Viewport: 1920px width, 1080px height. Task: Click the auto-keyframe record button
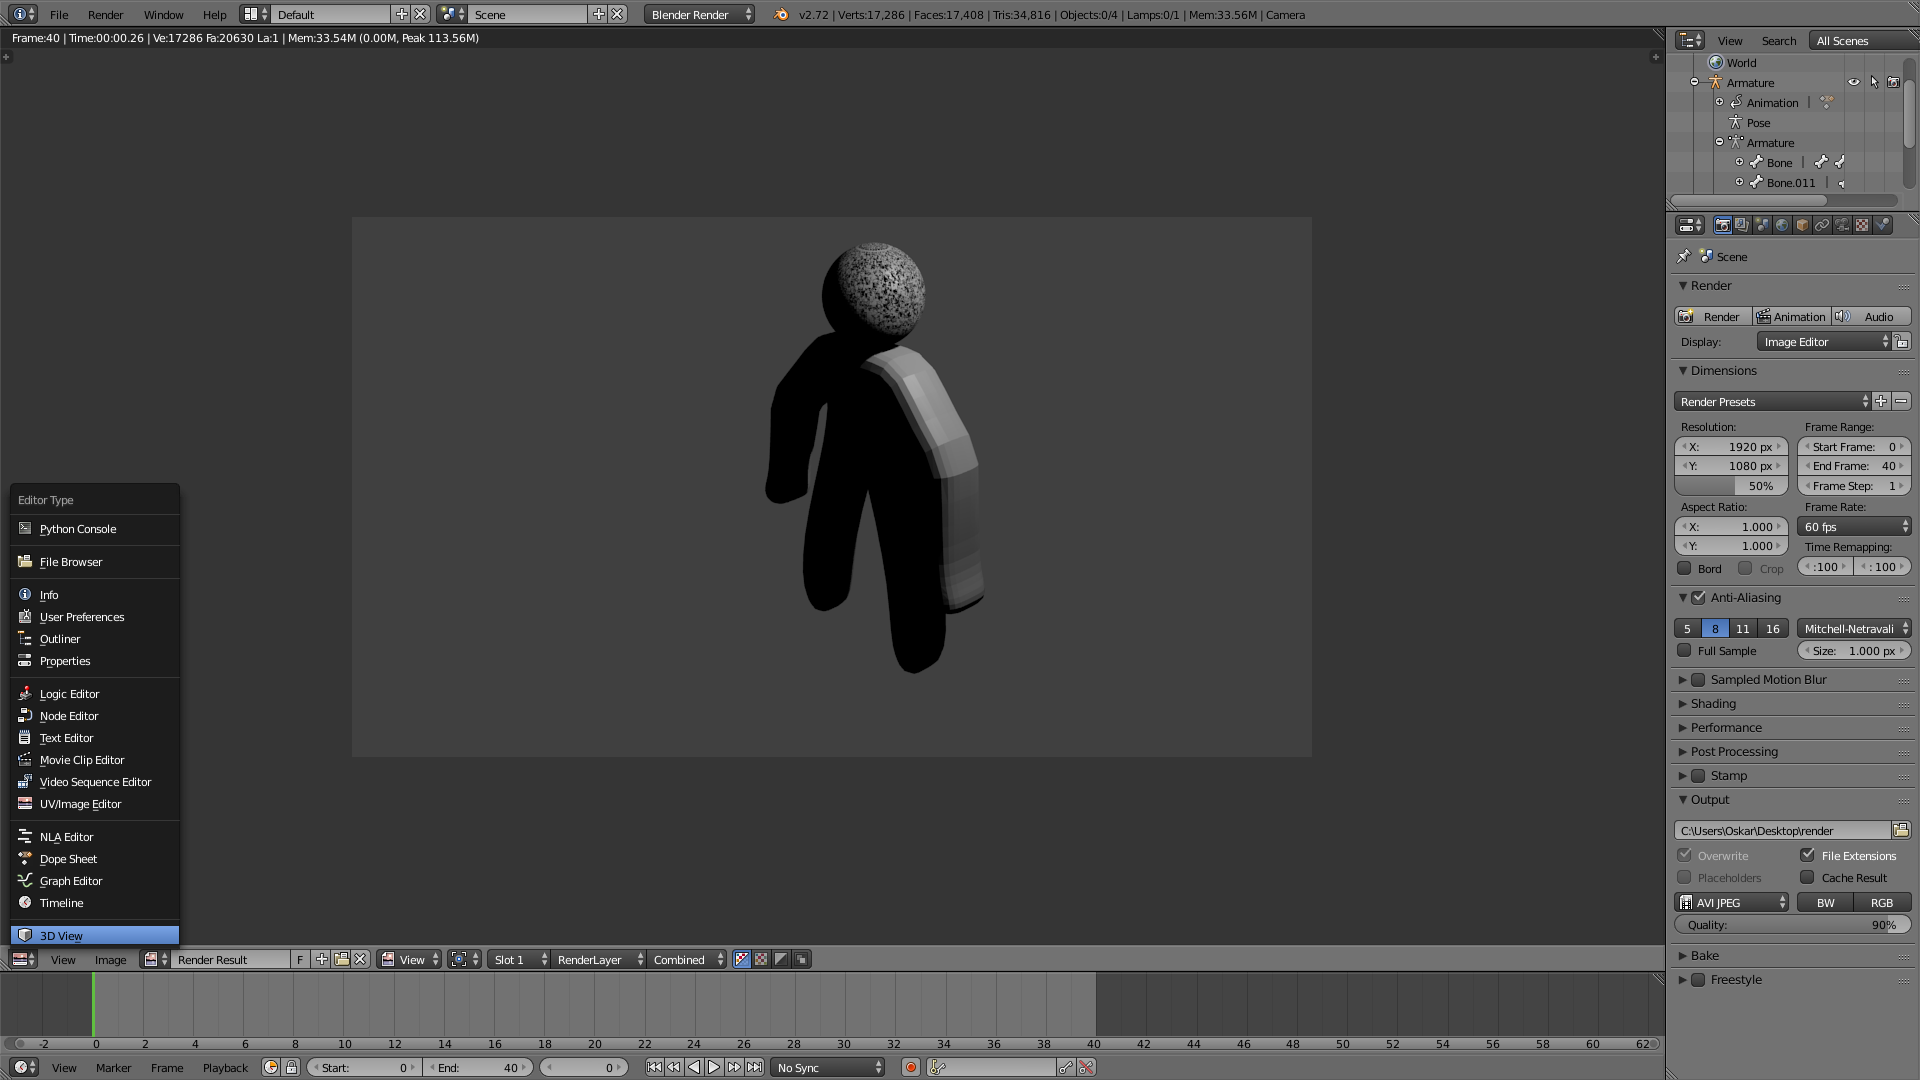[x=910, y=1067]
